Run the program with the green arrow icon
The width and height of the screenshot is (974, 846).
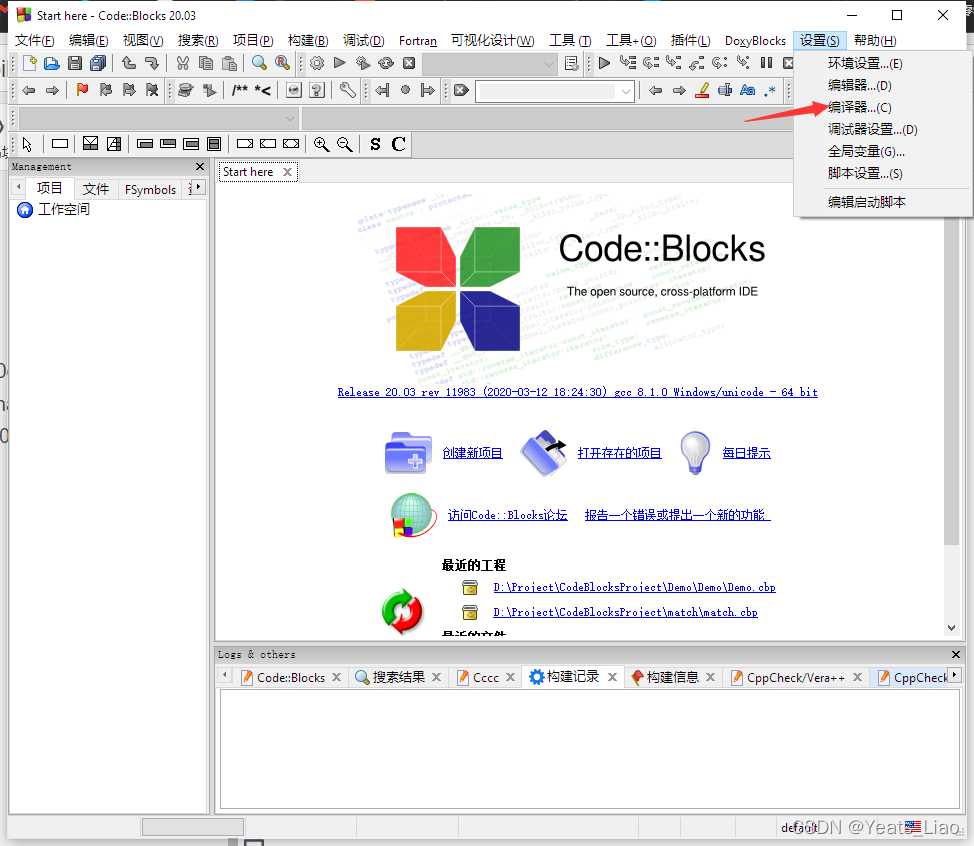[339, 63]
